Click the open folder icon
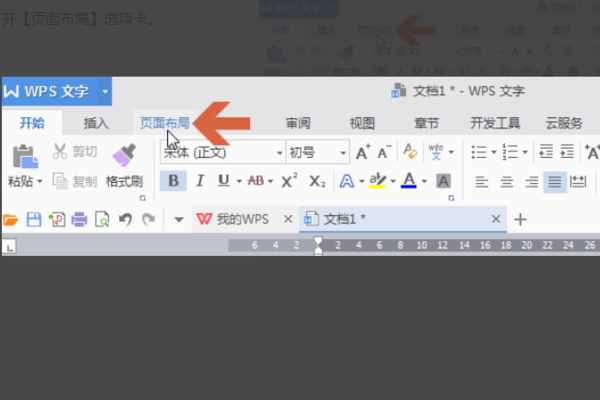The image size is (600, 400). tap(11, 220)
